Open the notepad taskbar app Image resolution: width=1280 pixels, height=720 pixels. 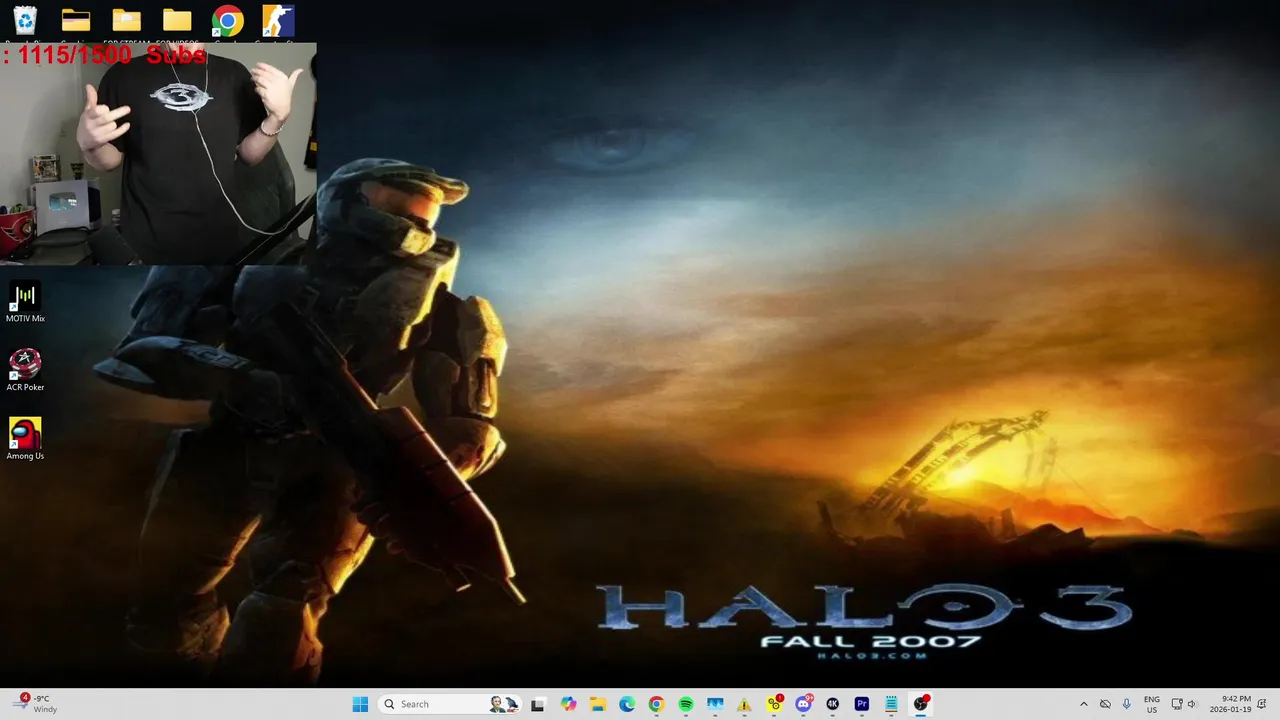click(891, 704)
